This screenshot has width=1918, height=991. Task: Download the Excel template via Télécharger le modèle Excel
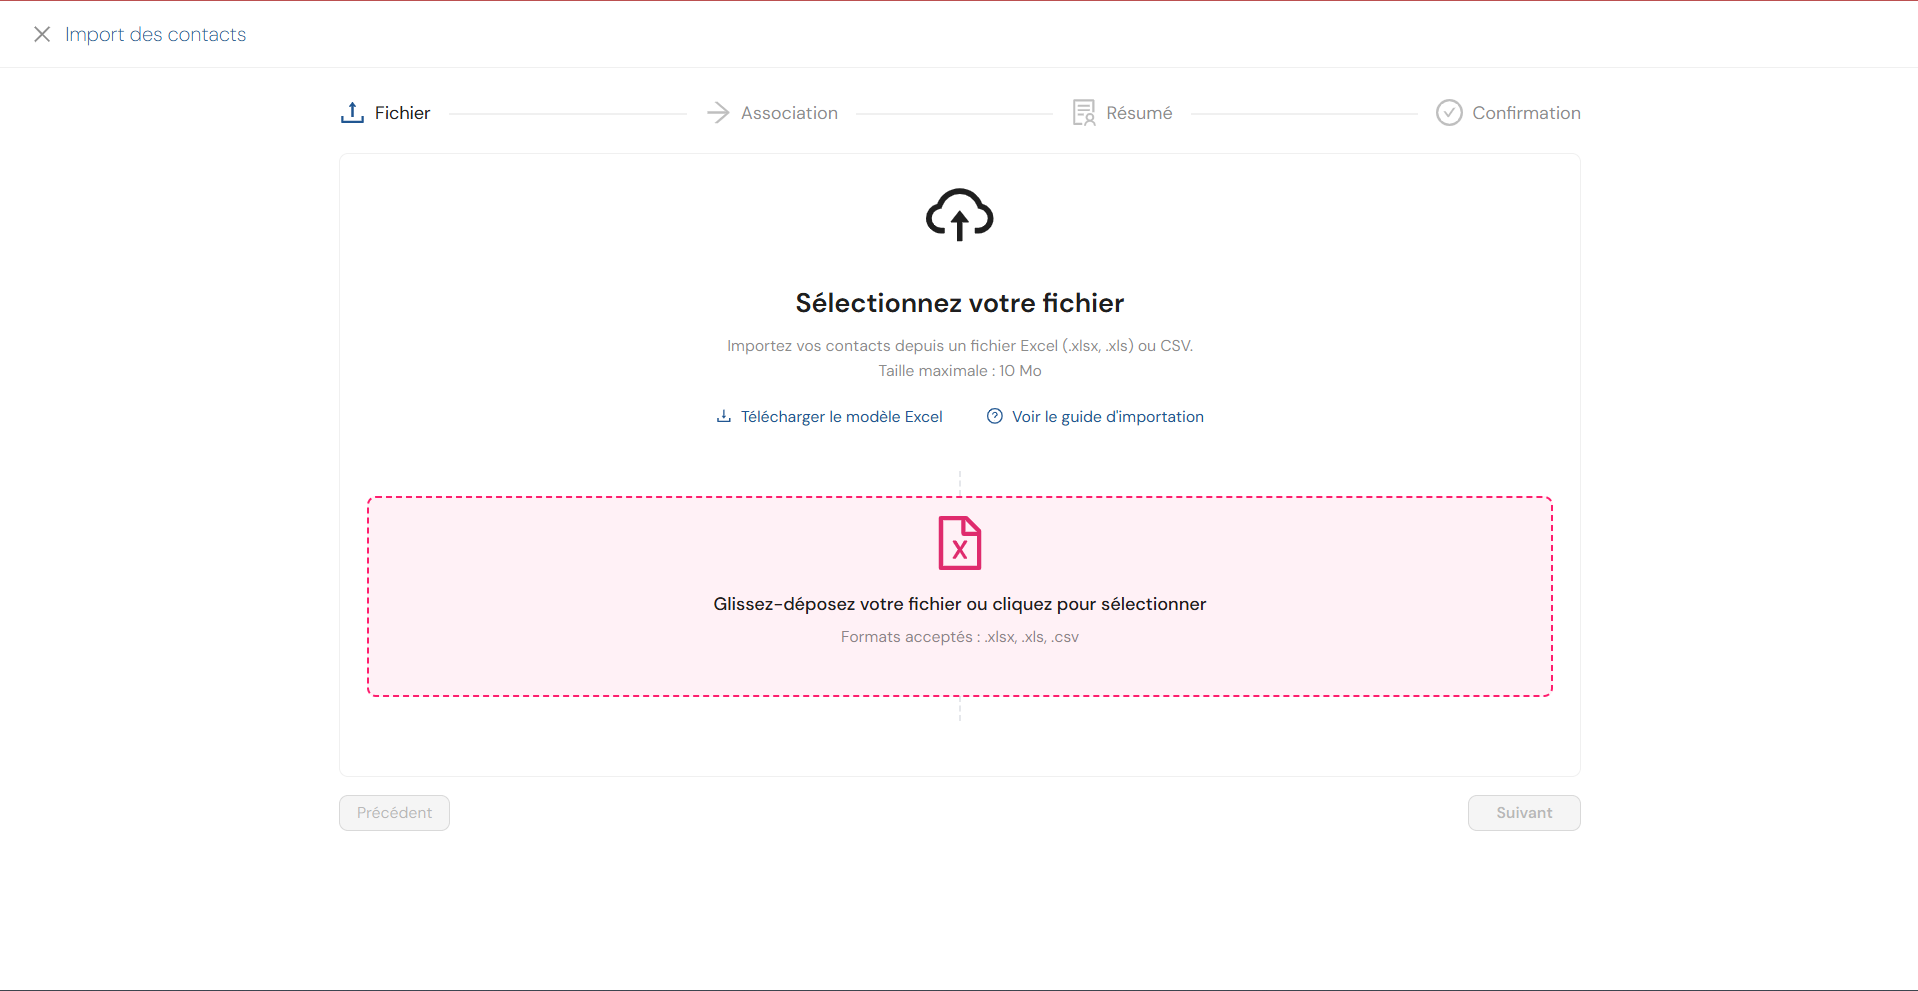pos(841,417)
